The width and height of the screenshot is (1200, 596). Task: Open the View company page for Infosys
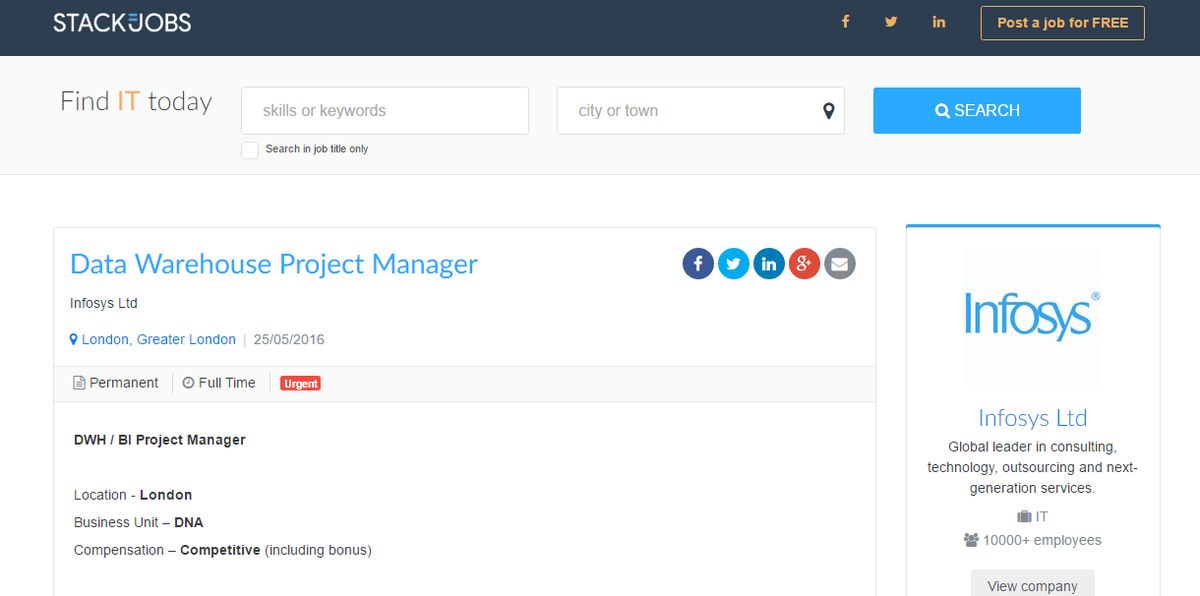click(1032, 585)
